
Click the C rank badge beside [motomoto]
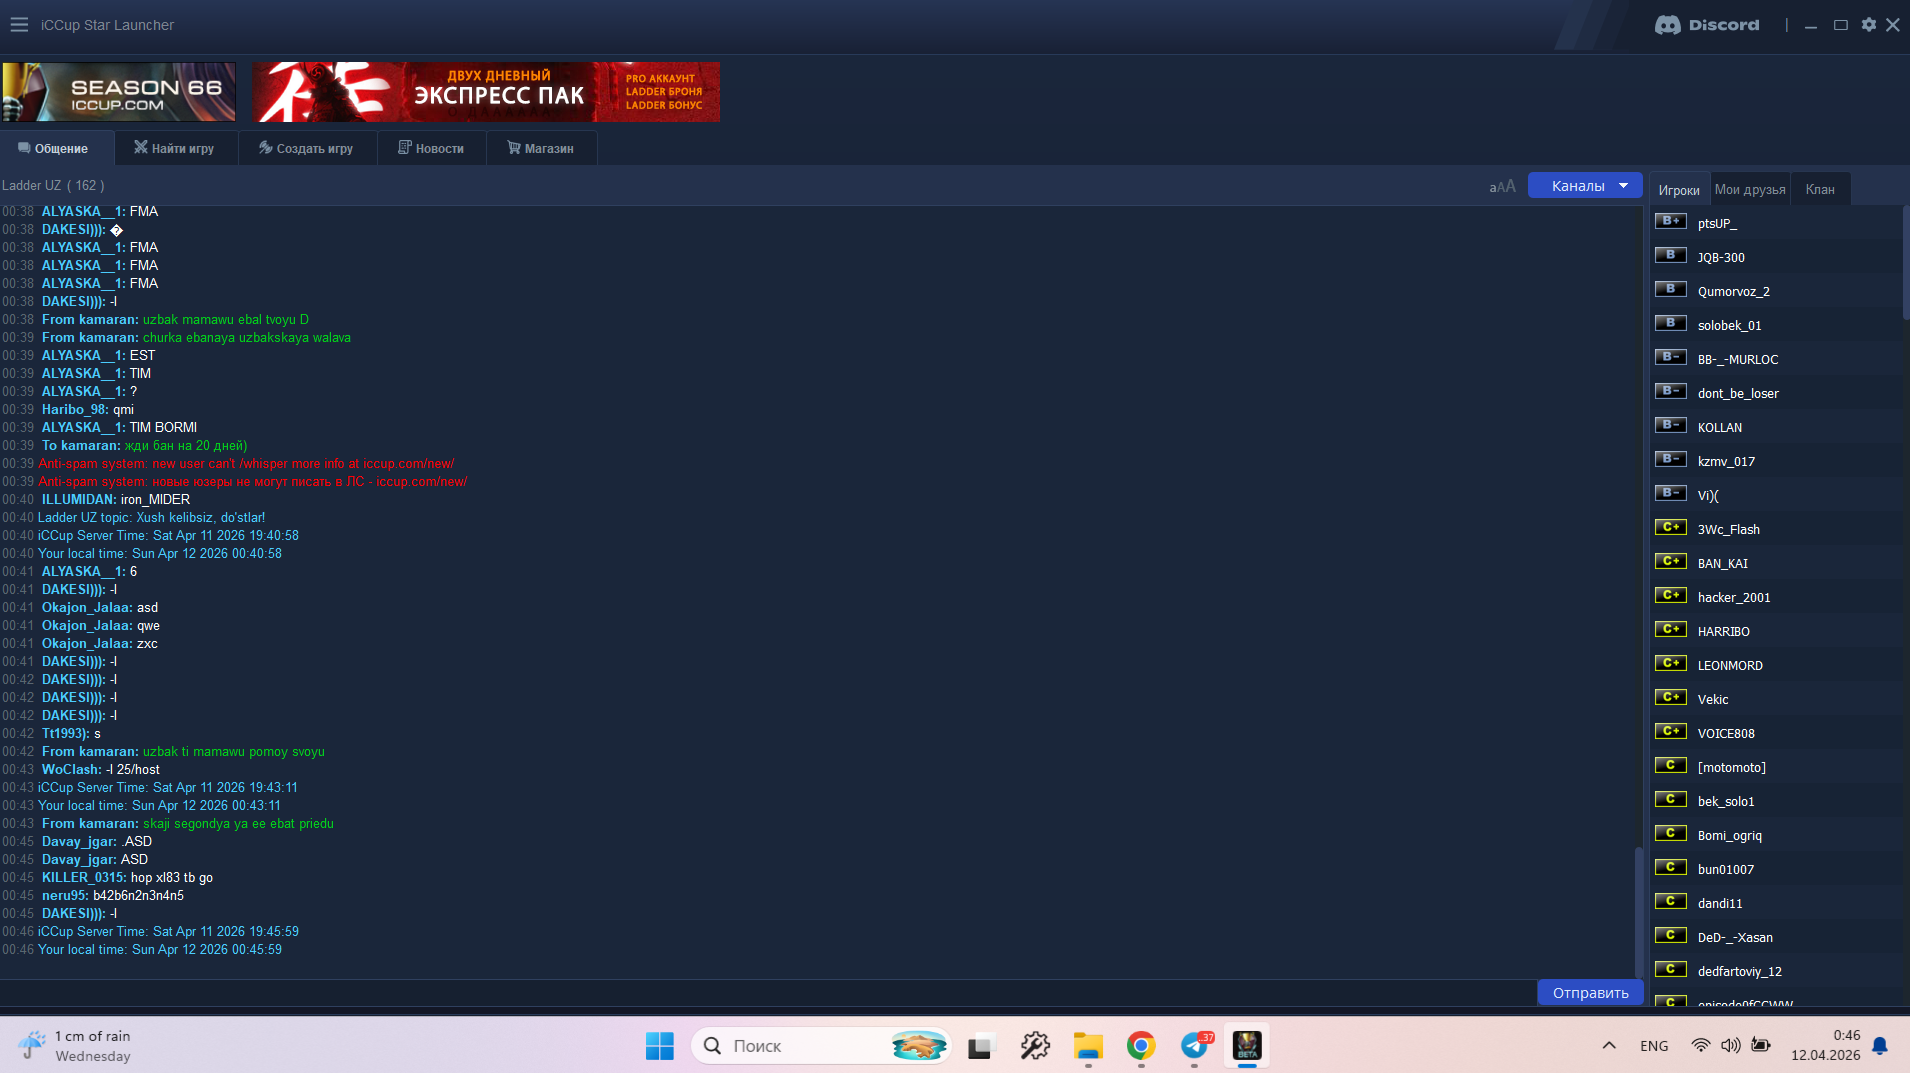click(x=1671, y=765)
